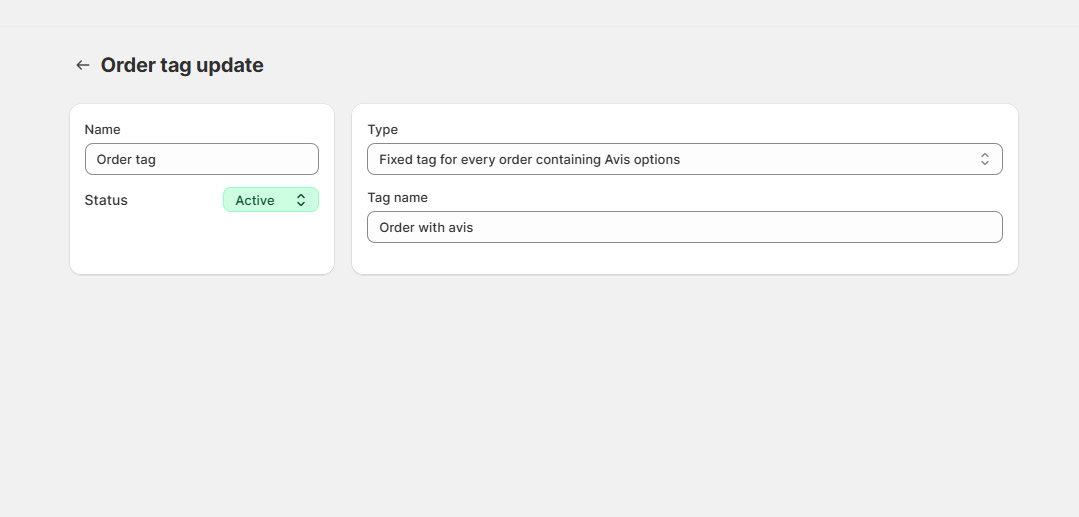The image size is (1079, 517).
Task: Click the "Order tag update" page heading
Action: [182, 65]
